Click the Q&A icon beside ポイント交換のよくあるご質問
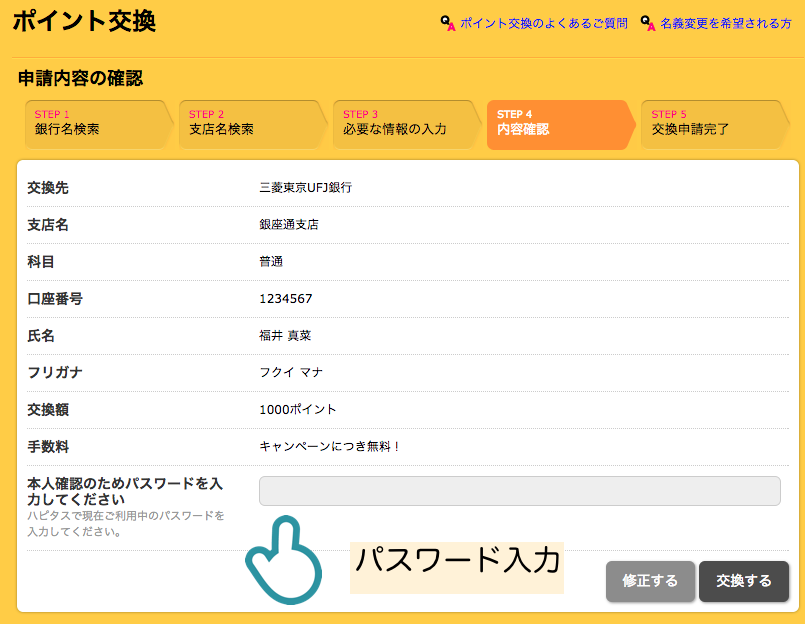Viewport: 805px width, 624px height. click(448, 24)
